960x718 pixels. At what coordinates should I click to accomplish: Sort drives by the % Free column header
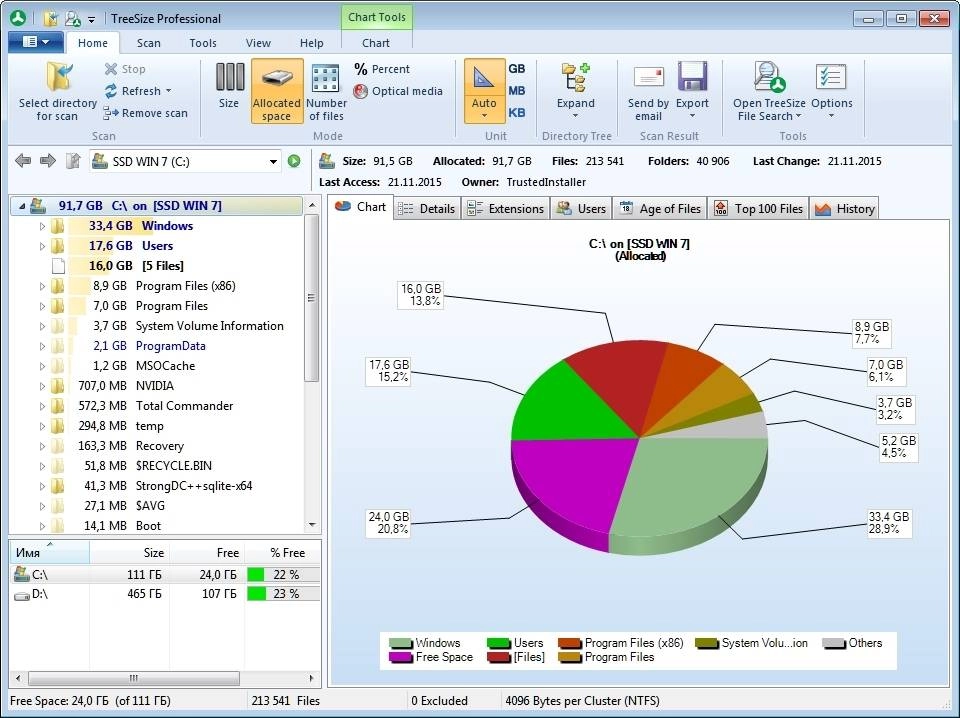pos(283,553)
